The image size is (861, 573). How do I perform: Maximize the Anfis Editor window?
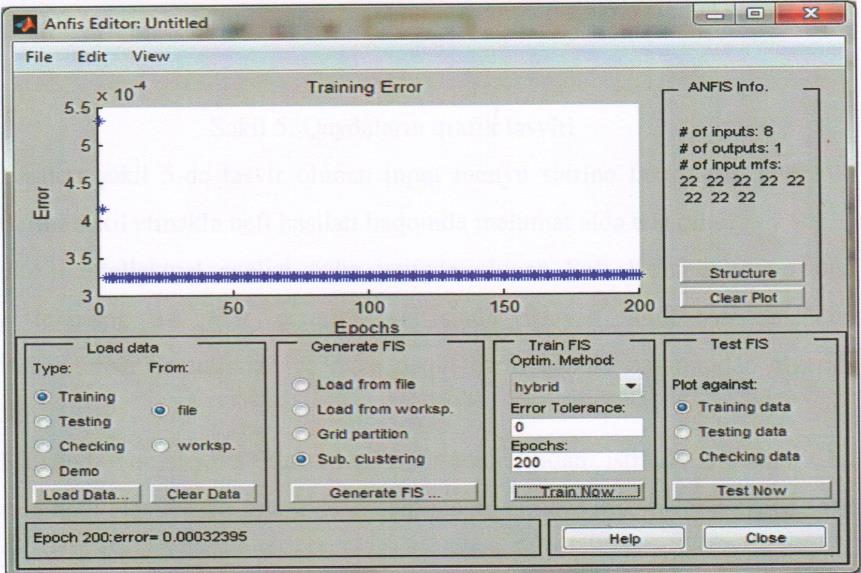click(755, 14)
